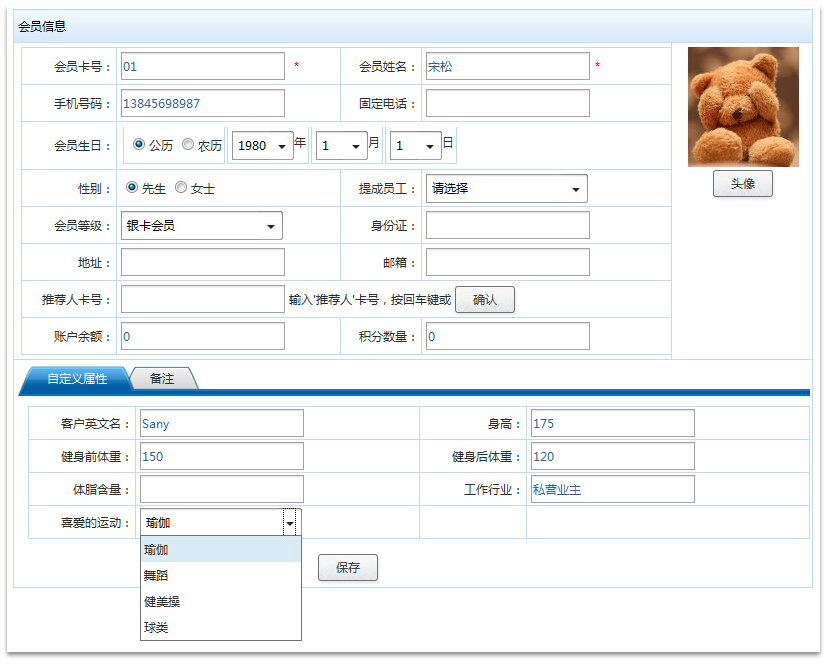Click the 固定电话 input field
Image resolution: width=829 pixels, height=665 pixels.
click(x=508, y=103)
